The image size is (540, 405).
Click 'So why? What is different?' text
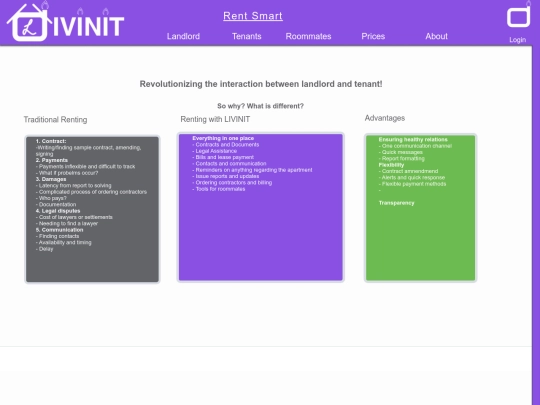point(260,106)
